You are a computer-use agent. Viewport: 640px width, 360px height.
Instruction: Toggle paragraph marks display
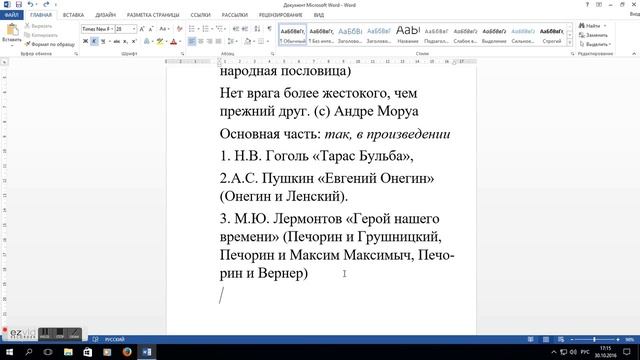click(269, 29)
